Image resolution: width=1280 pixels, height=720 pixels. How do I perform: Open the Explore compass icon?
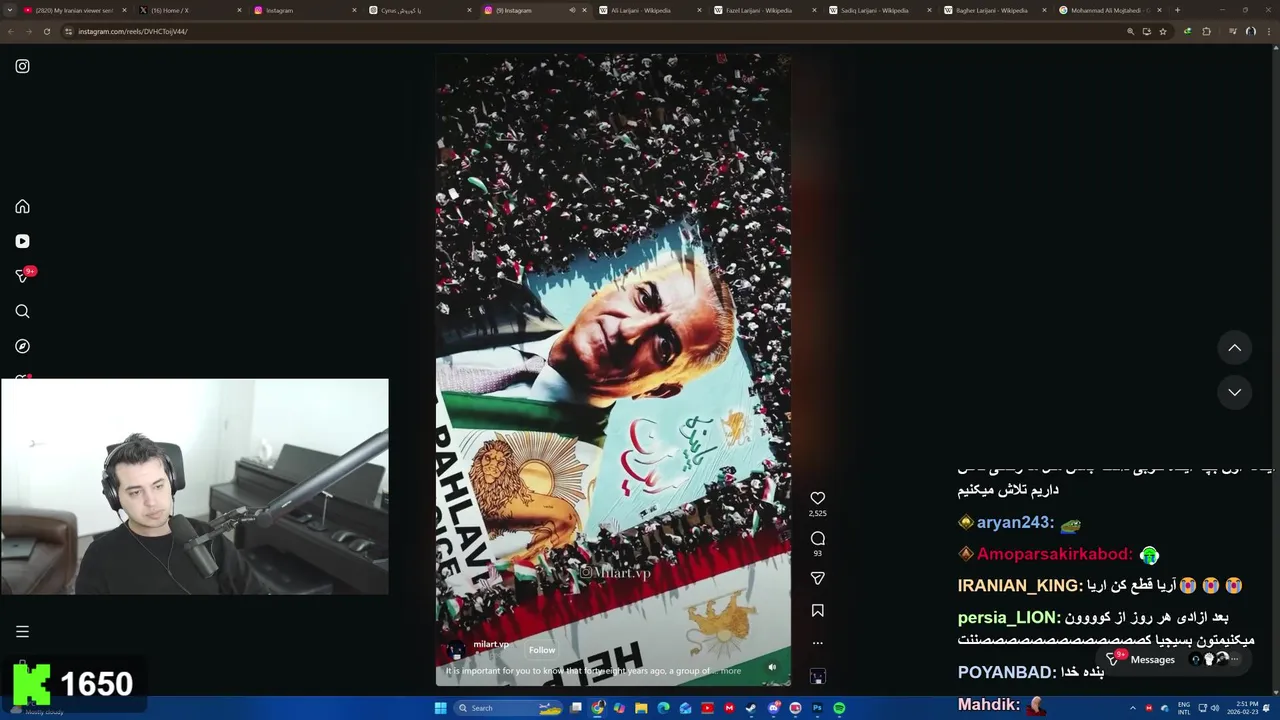[22, 346]
